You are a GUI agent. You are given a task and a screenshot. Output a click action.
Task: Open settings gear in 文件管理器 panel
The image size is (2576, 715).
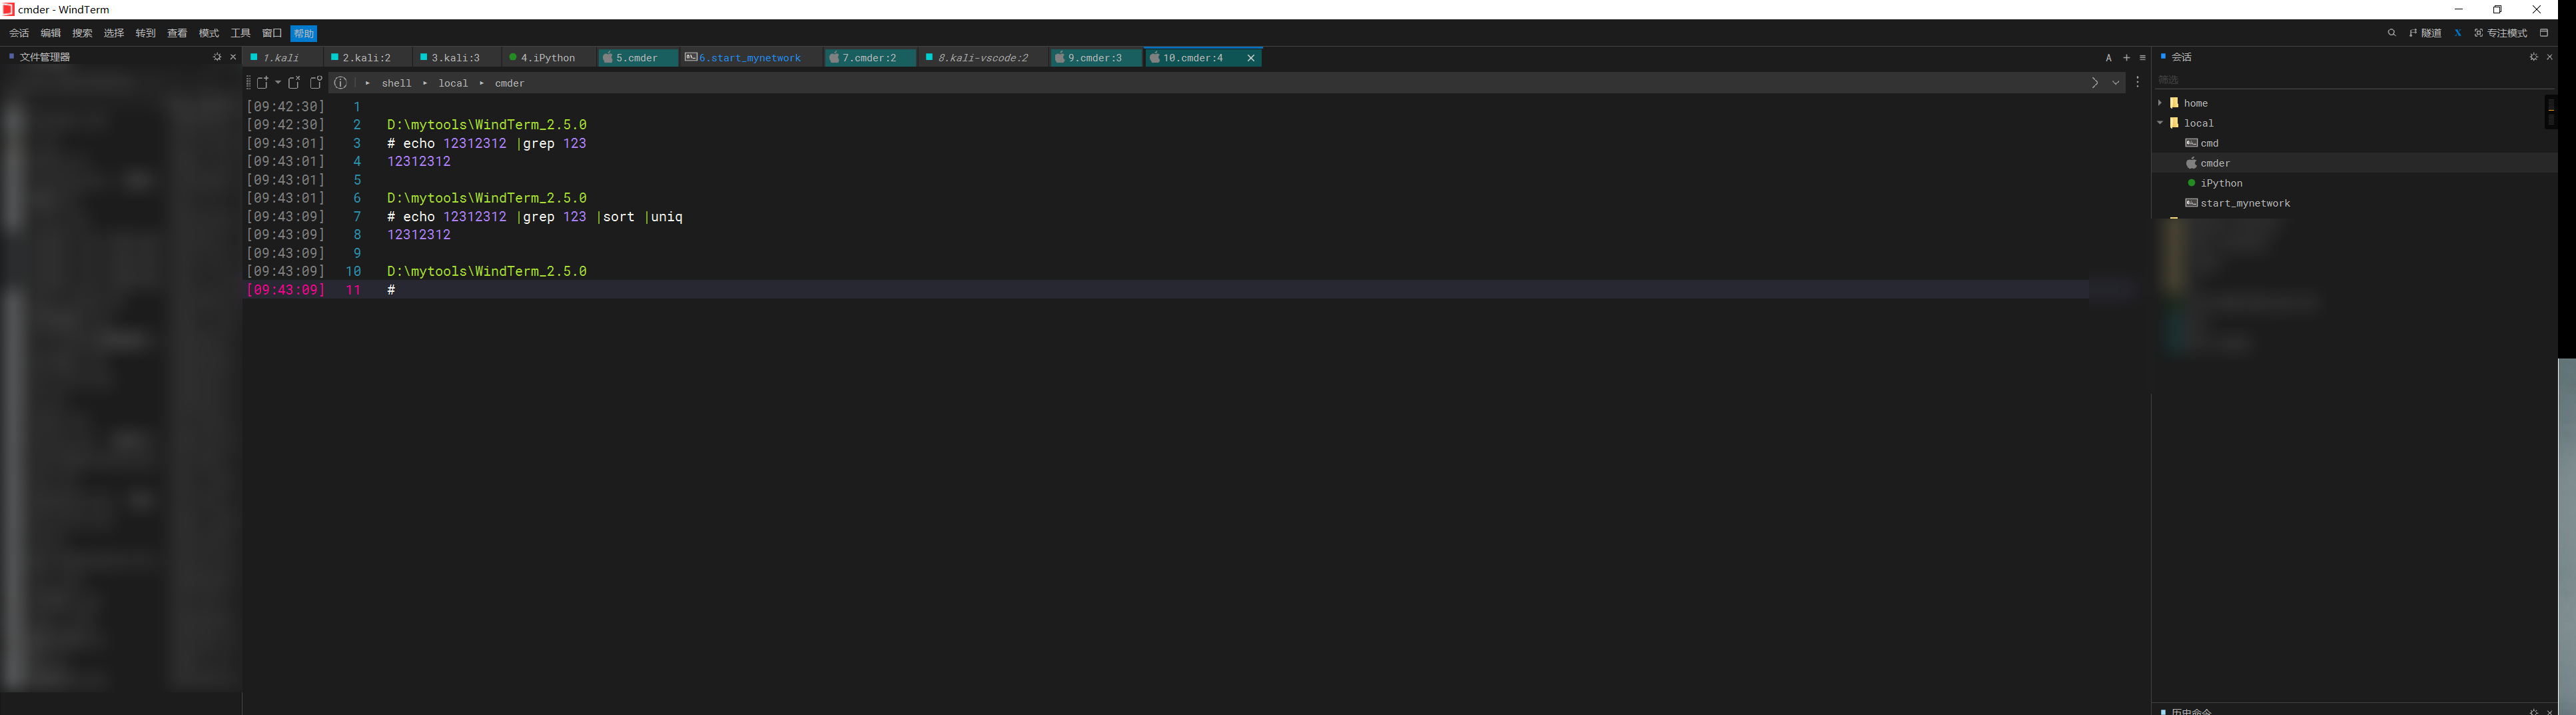click(x=217, y=57)
